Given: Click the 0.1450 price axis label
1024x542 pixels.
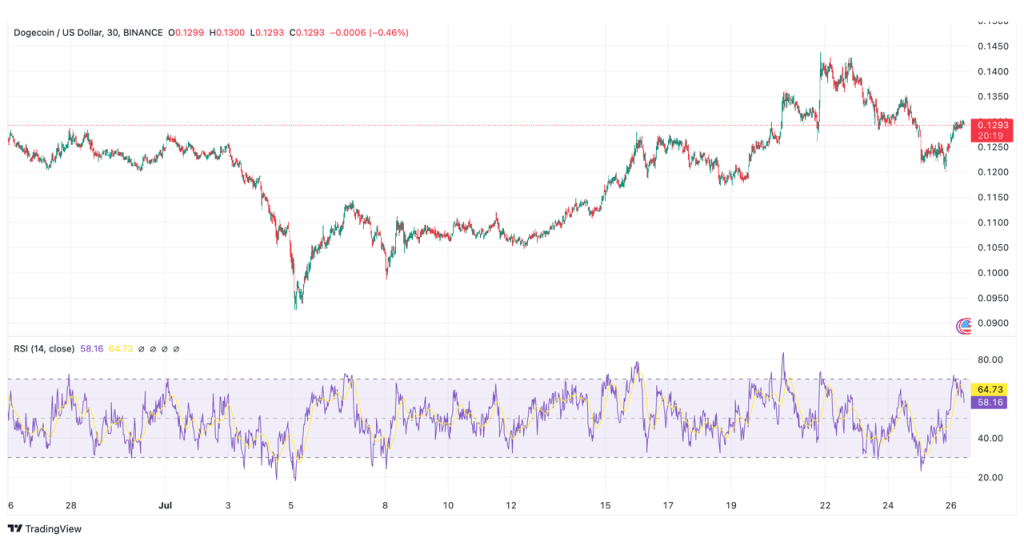Looking at the screenshot, I should [993, 46].
